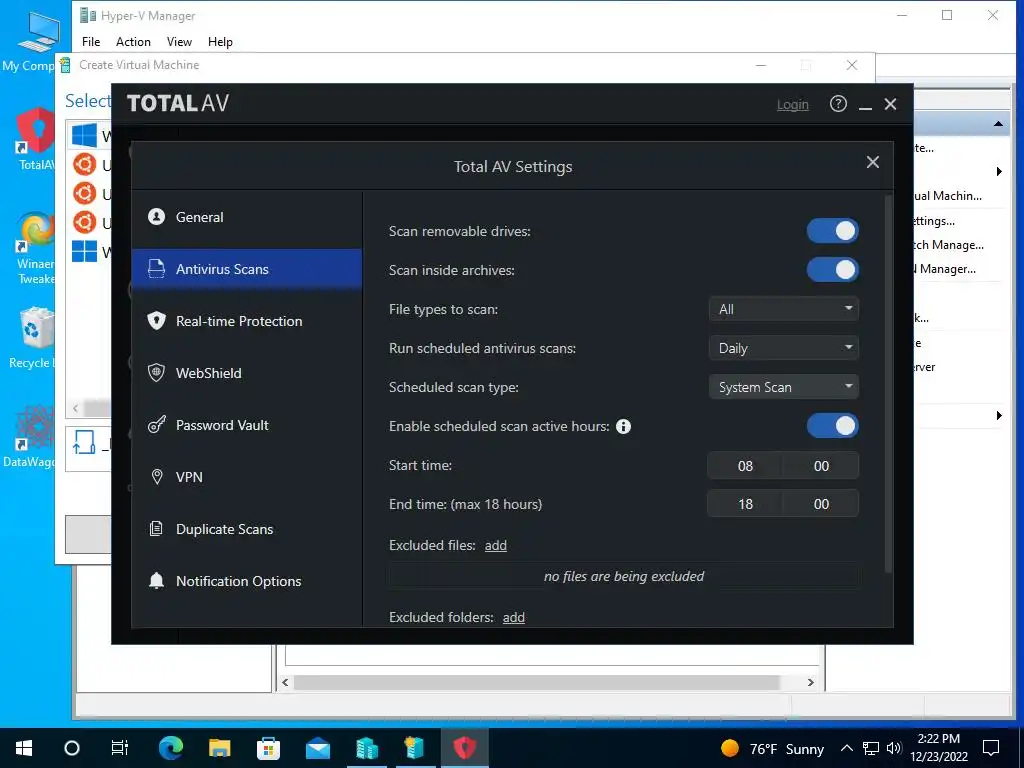Click Hyper-V horizontal scrollbar right arrow

pos(810,682)
